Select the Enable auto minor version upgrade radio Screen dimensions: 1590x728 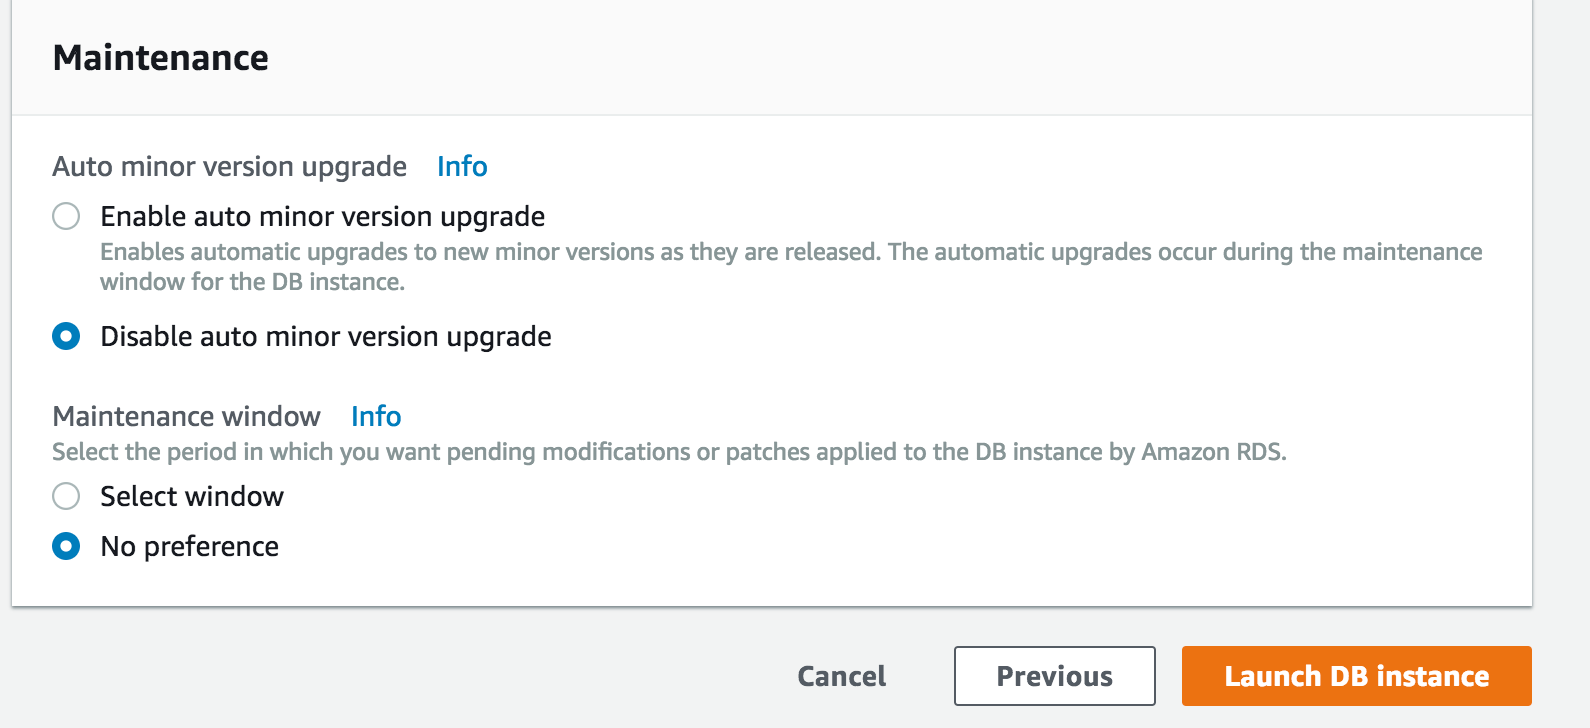click(66, 216)
